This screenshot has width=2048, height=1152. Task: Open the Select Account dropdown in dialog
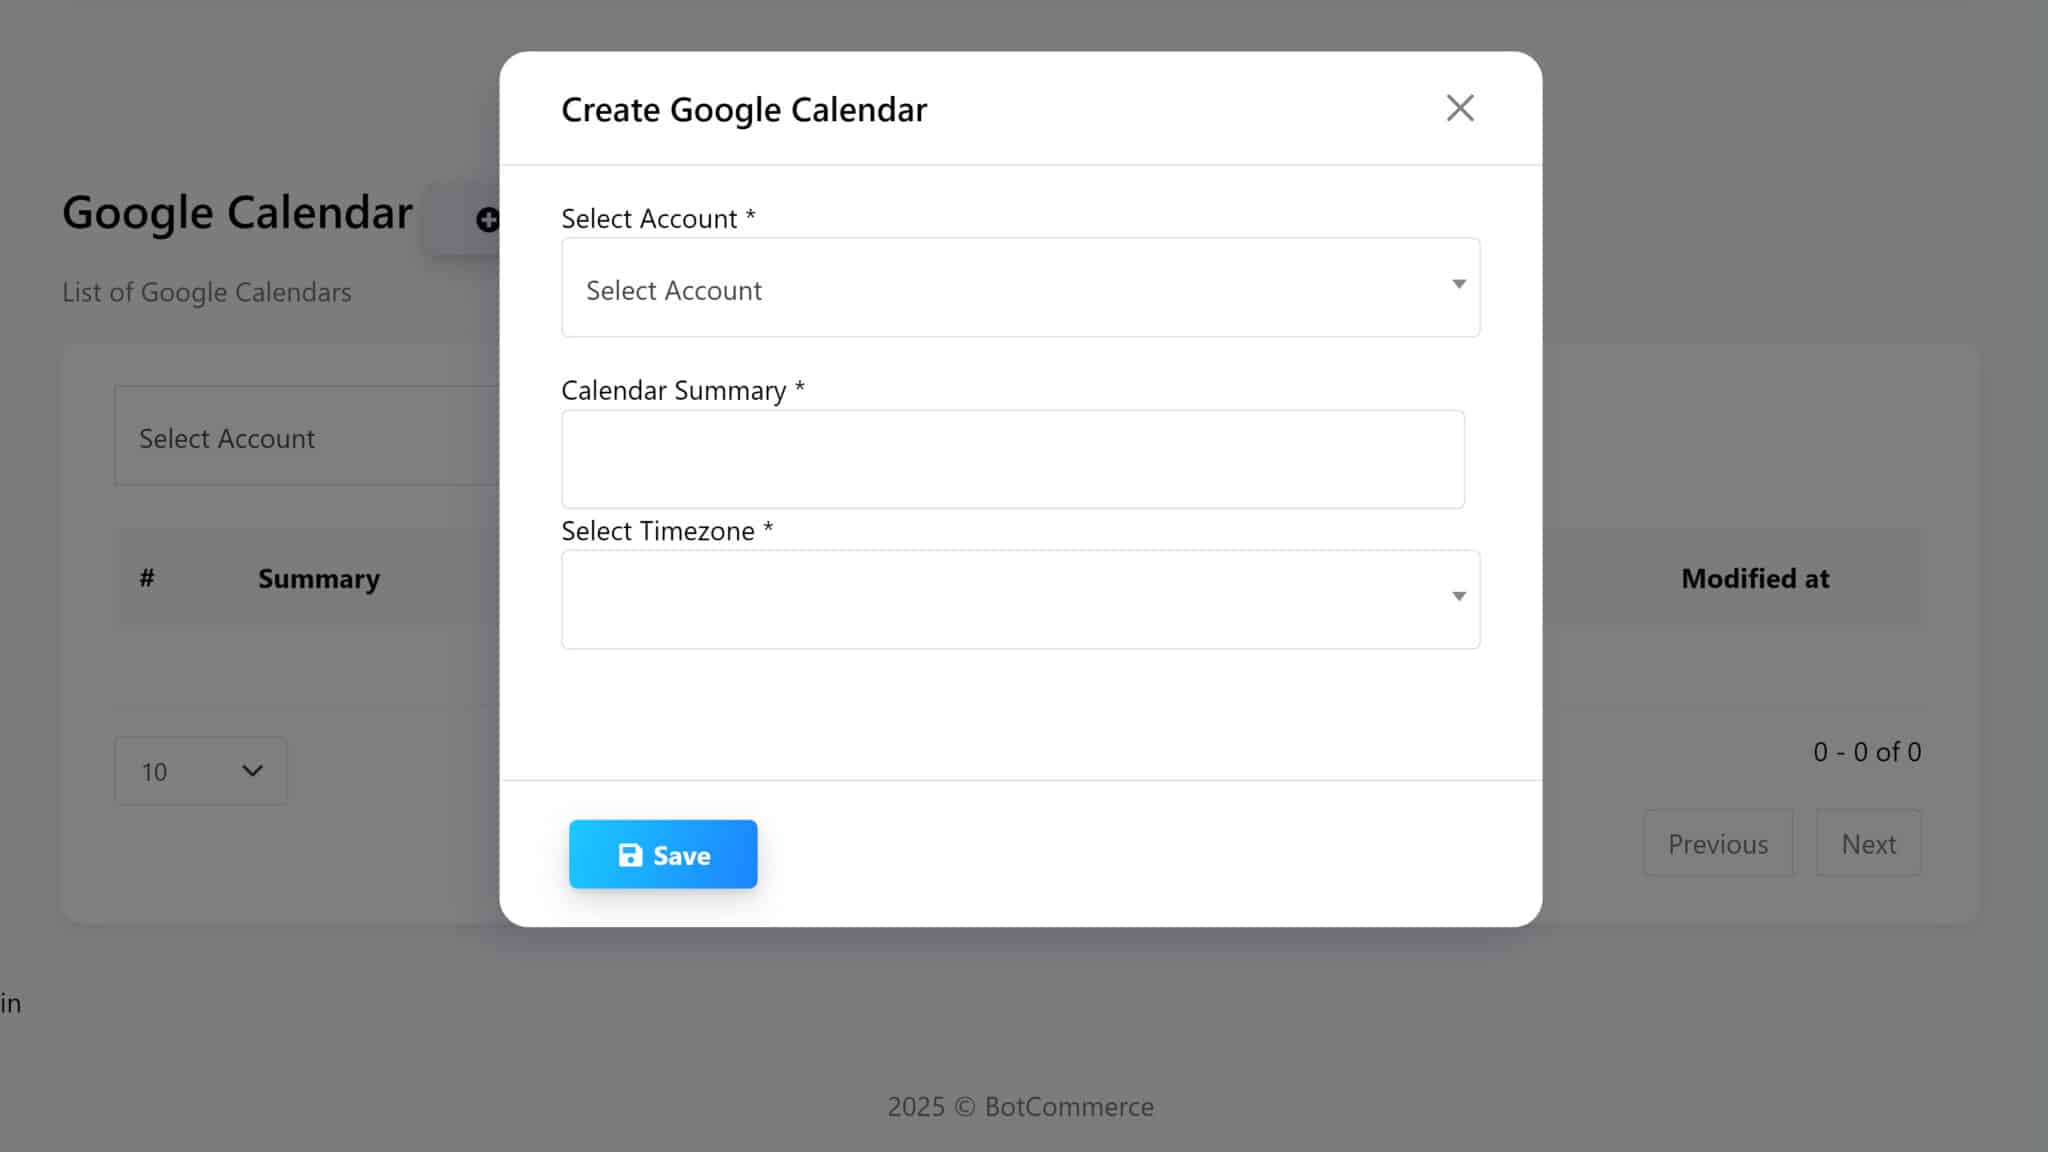(x=1020, y=288)
